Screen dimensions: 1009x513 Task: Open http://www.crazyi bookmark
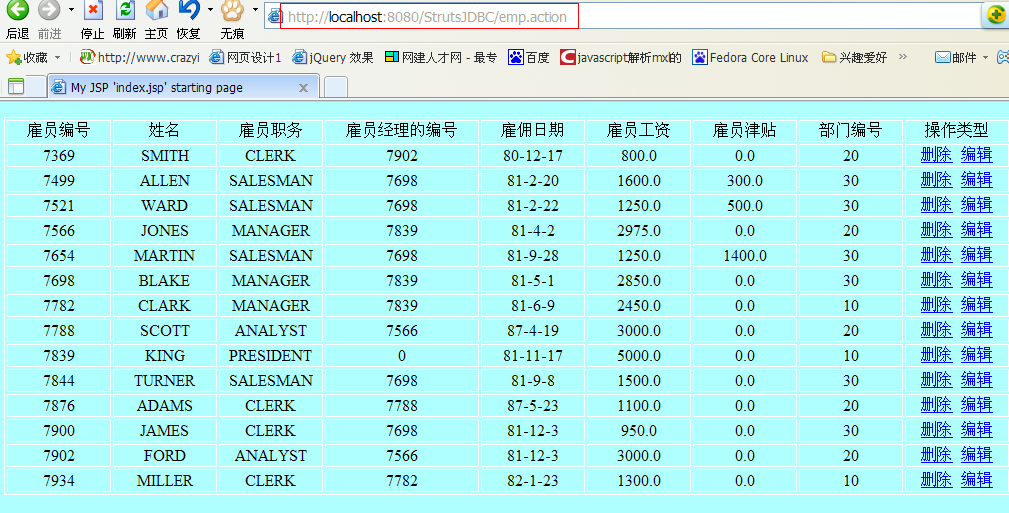tap(140, 57)
